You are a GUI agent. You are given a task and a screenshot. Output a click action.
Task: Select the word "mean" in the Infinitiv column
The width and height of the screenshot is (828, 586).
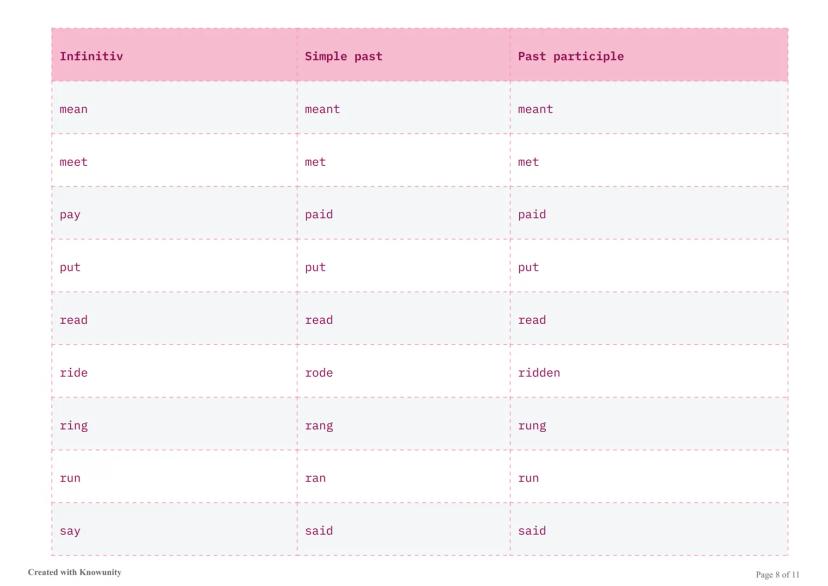click(x=74, y=109)
